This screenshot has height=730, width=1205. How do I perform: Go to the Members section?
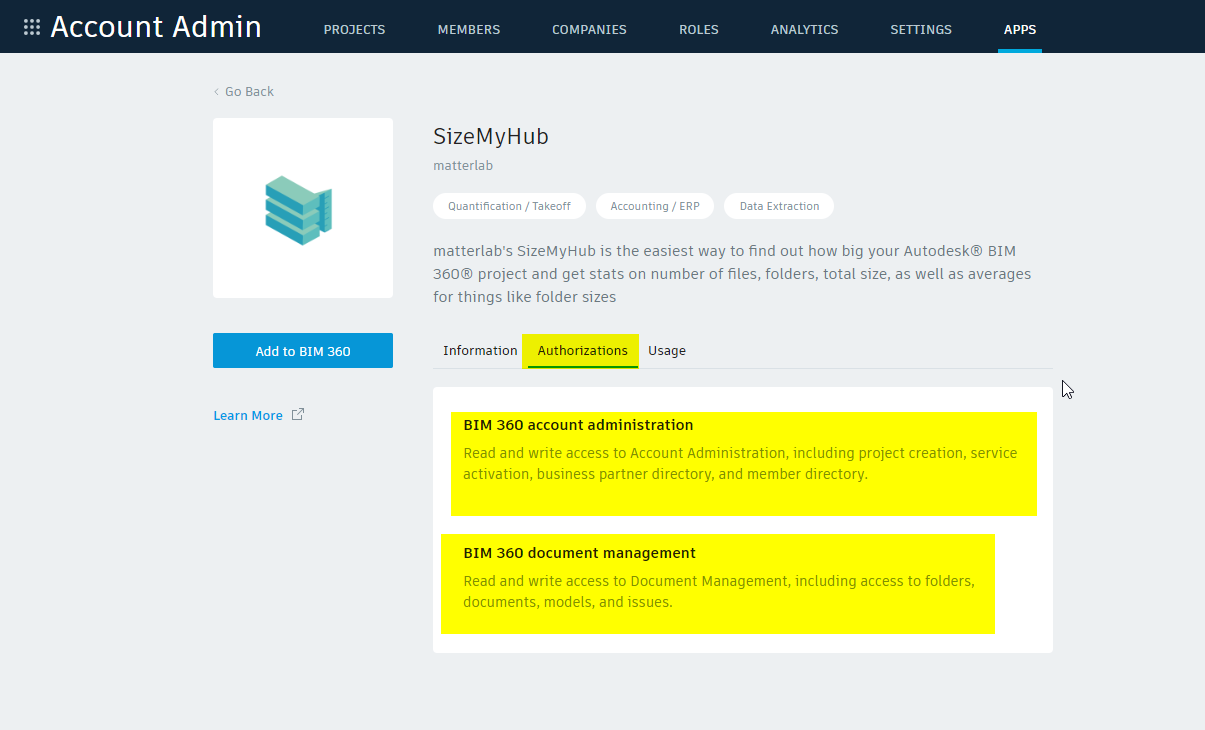pyautogui.click(x=469, y=30)
